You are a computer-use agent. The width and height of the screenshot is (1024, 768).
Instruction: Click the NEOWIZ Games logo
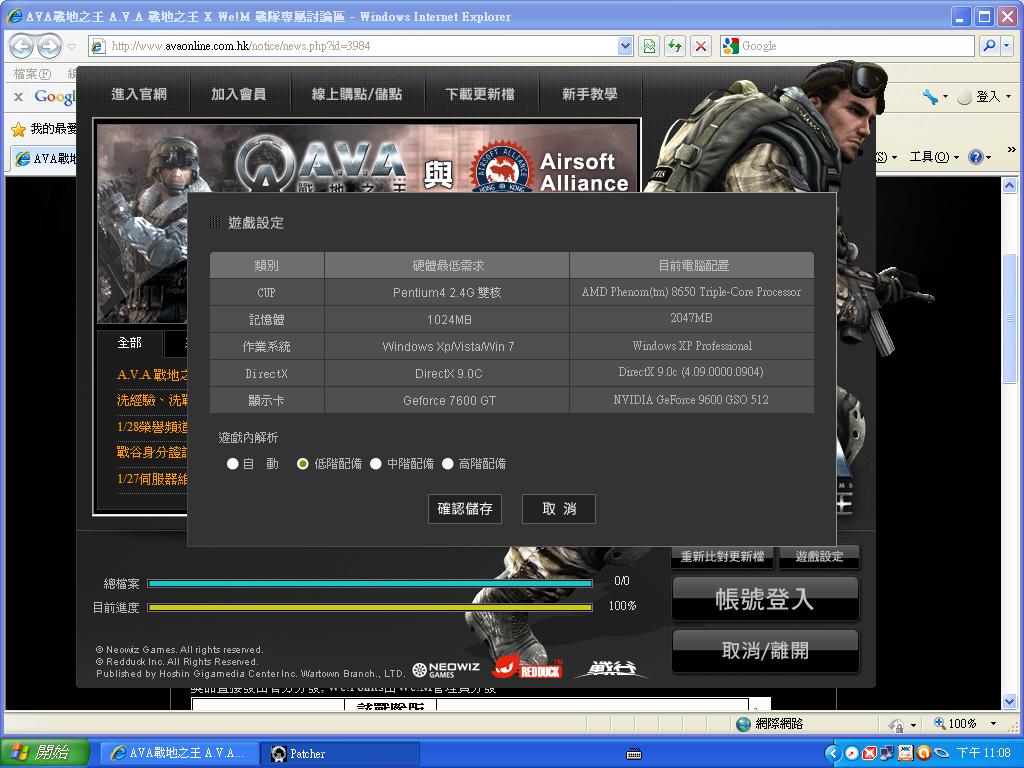pyautogui.click(x=446, y=669)
